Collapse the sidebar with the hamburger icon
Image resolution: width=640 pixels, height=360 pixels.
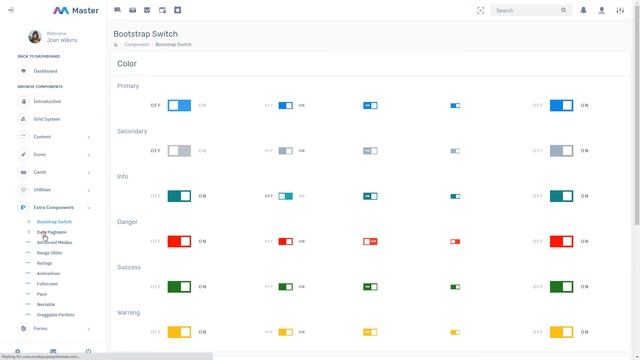[x=11, y=10]
